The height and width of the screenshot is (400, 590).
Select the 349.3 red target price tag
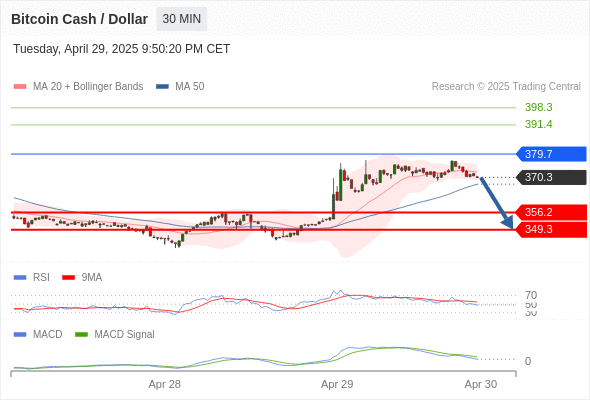tap(551, 230)
